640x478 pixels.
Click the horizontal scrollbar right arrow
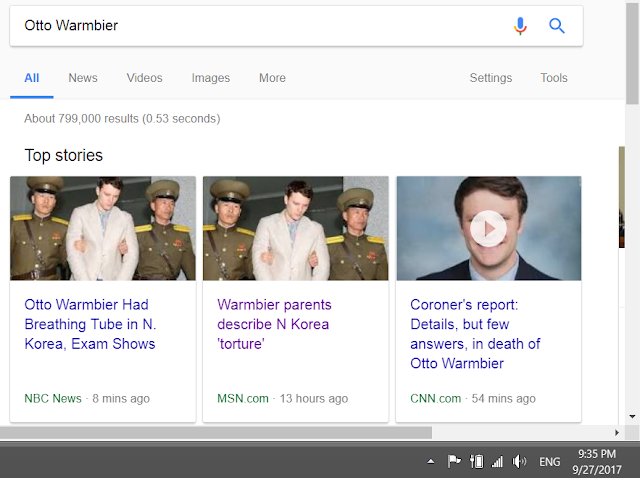pyautogui.click(x=617, y=433)
